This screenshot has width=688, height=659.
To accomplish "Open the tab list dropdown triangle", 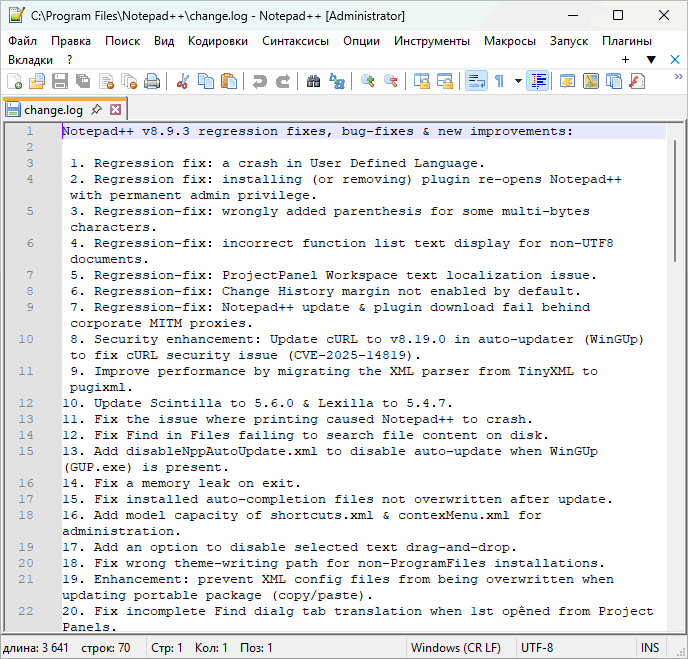I will point(650,60).
